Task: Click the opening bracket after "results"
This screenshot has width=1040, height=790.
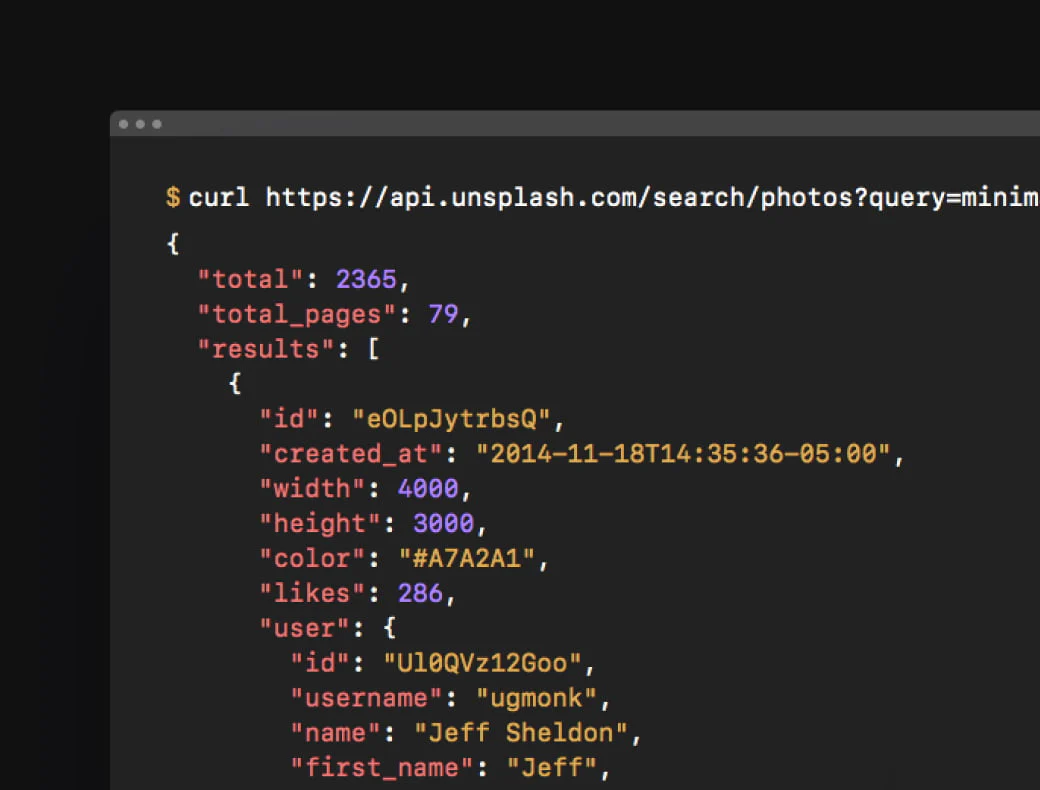Action: coord(374,349)
